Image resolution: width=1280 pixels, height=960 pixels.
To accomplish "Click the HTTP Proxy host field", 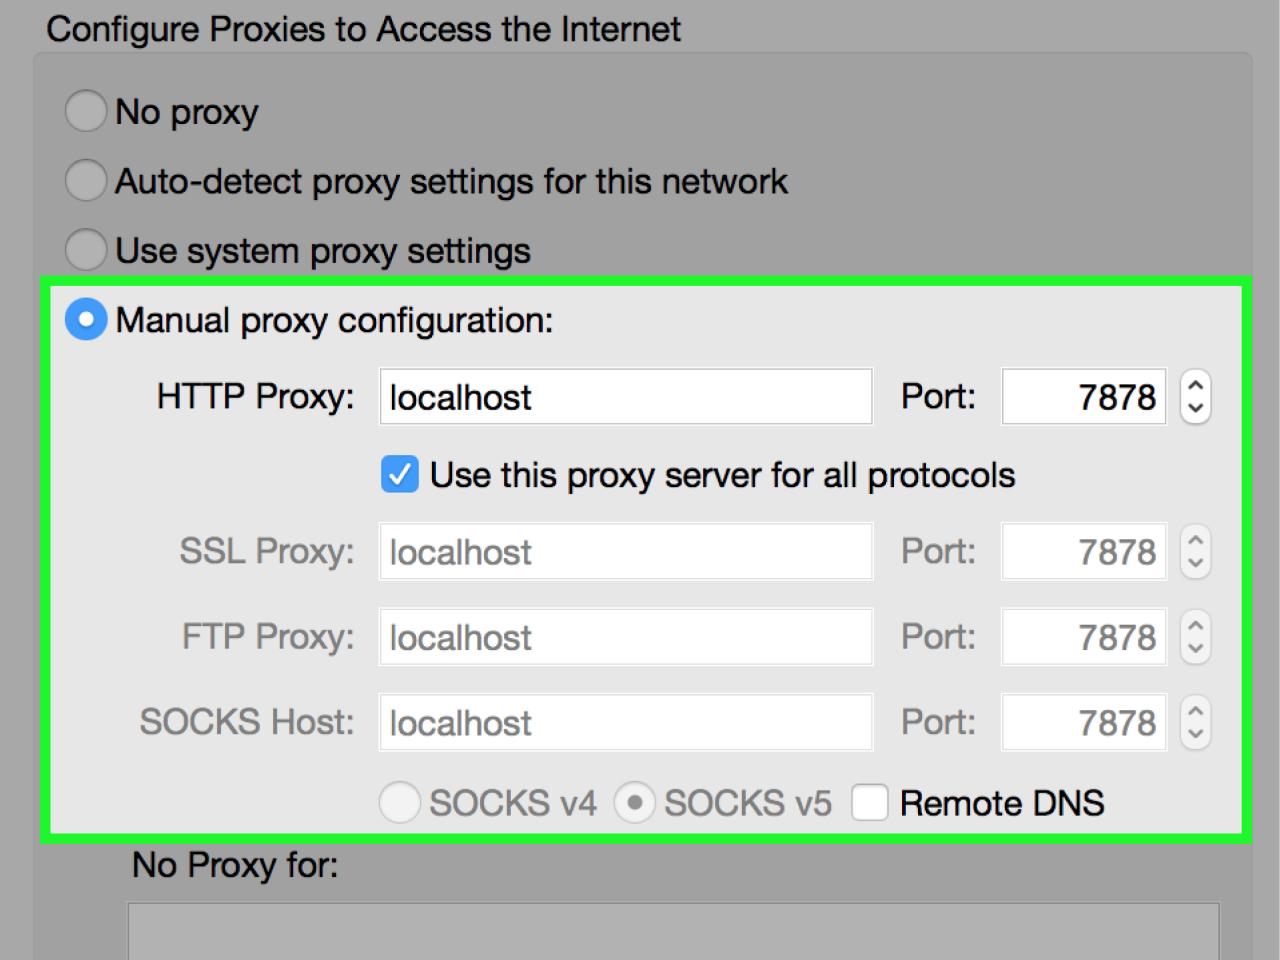I will 625,397.
